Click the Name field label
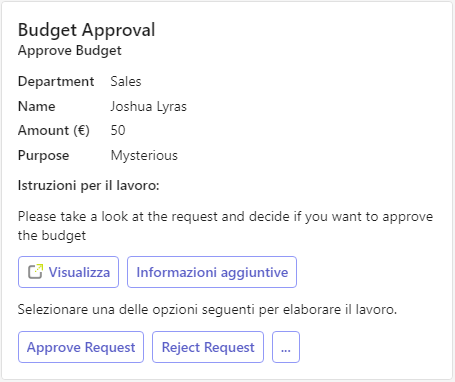Image resolution: width=455 pixels, height=382 pixels. coord(37,106)
